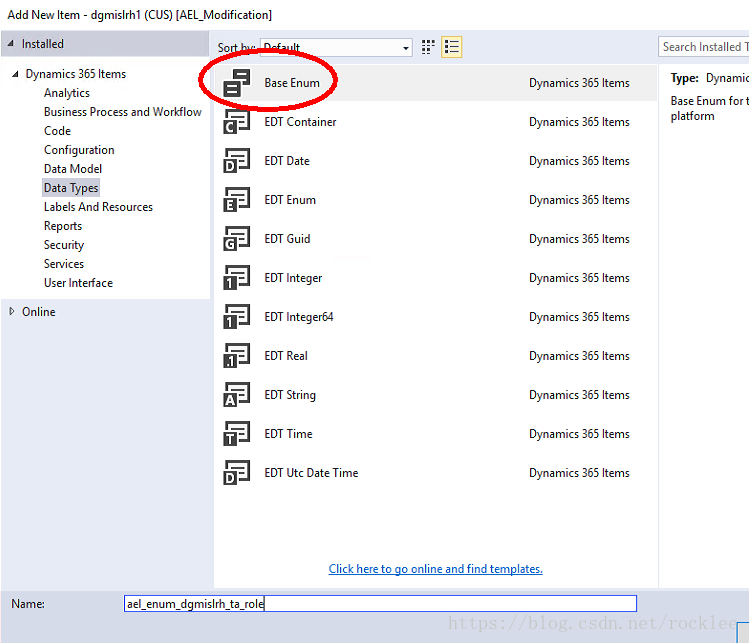
Task: Select the EDT Guid icon
Action: (236, 239)
